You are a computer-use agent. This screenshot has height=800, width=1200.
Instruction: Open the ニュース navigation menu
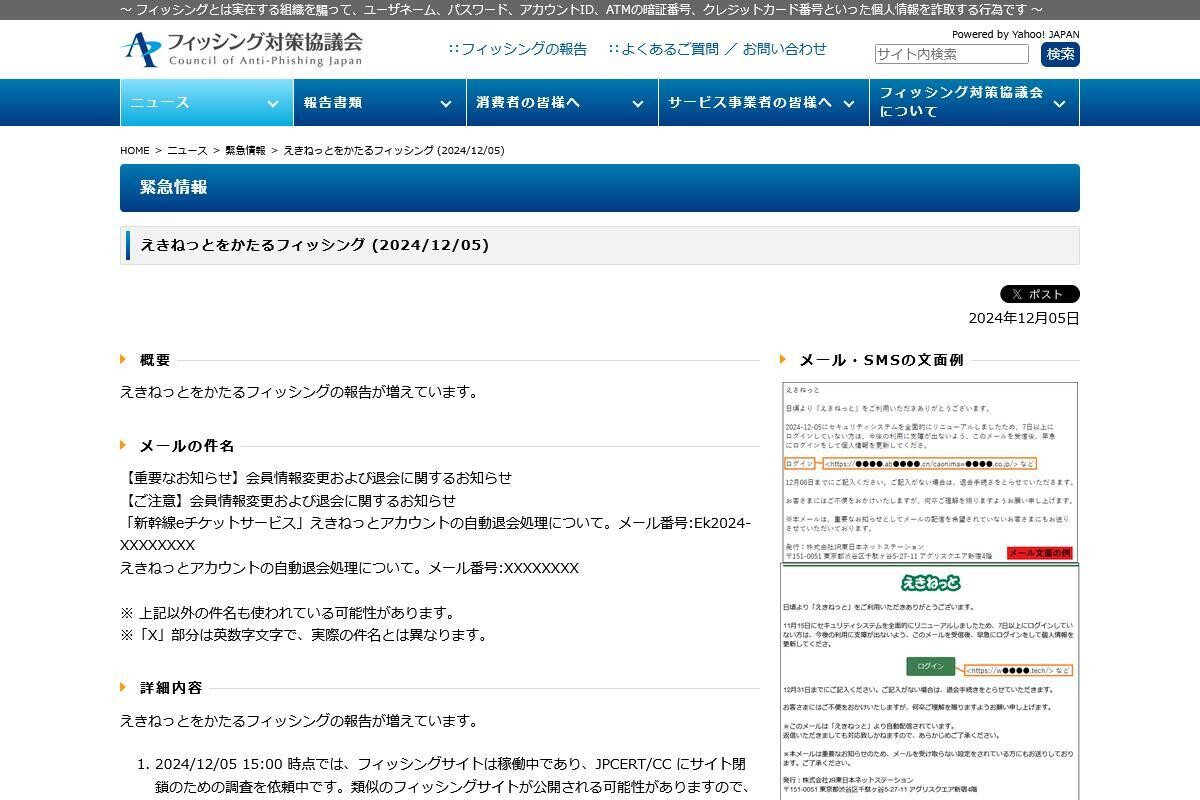click(x=206, y=103)
